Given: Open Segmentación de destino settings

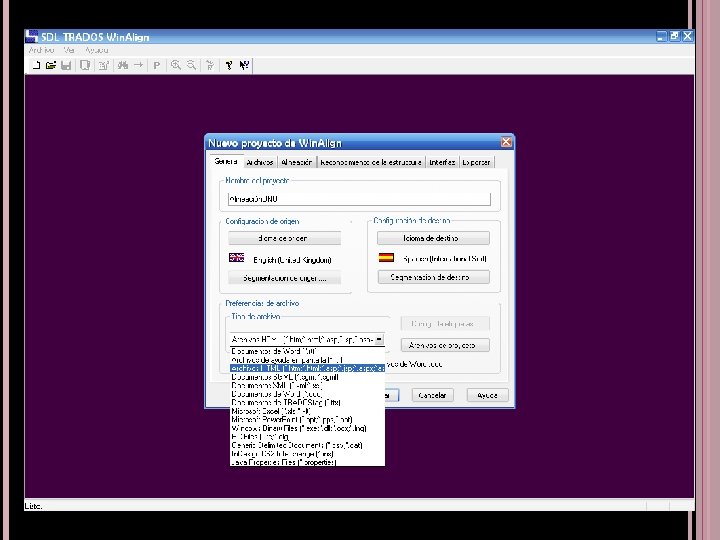Looking at the screenshot, I should pyautogui.click(x=433, y=277).
